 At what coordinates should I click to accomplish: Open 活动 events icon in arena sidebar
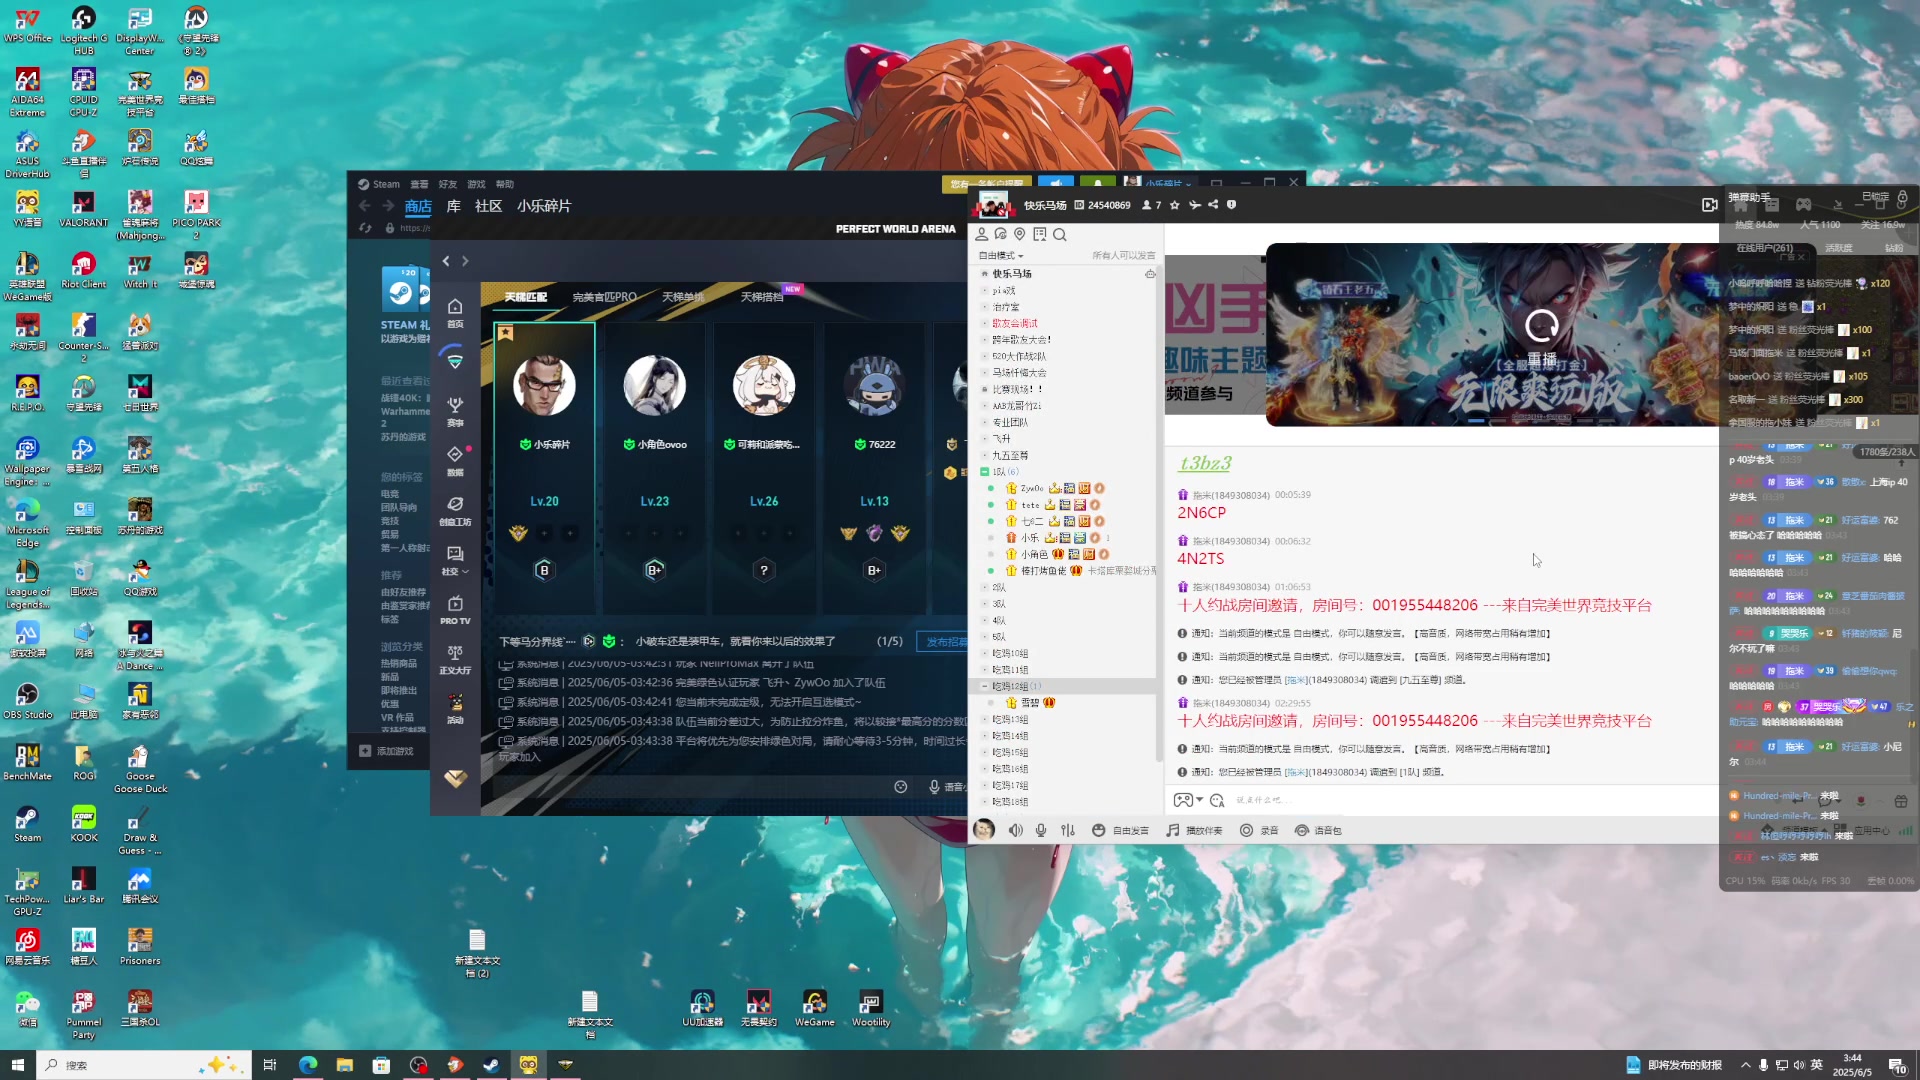(455, 708)
